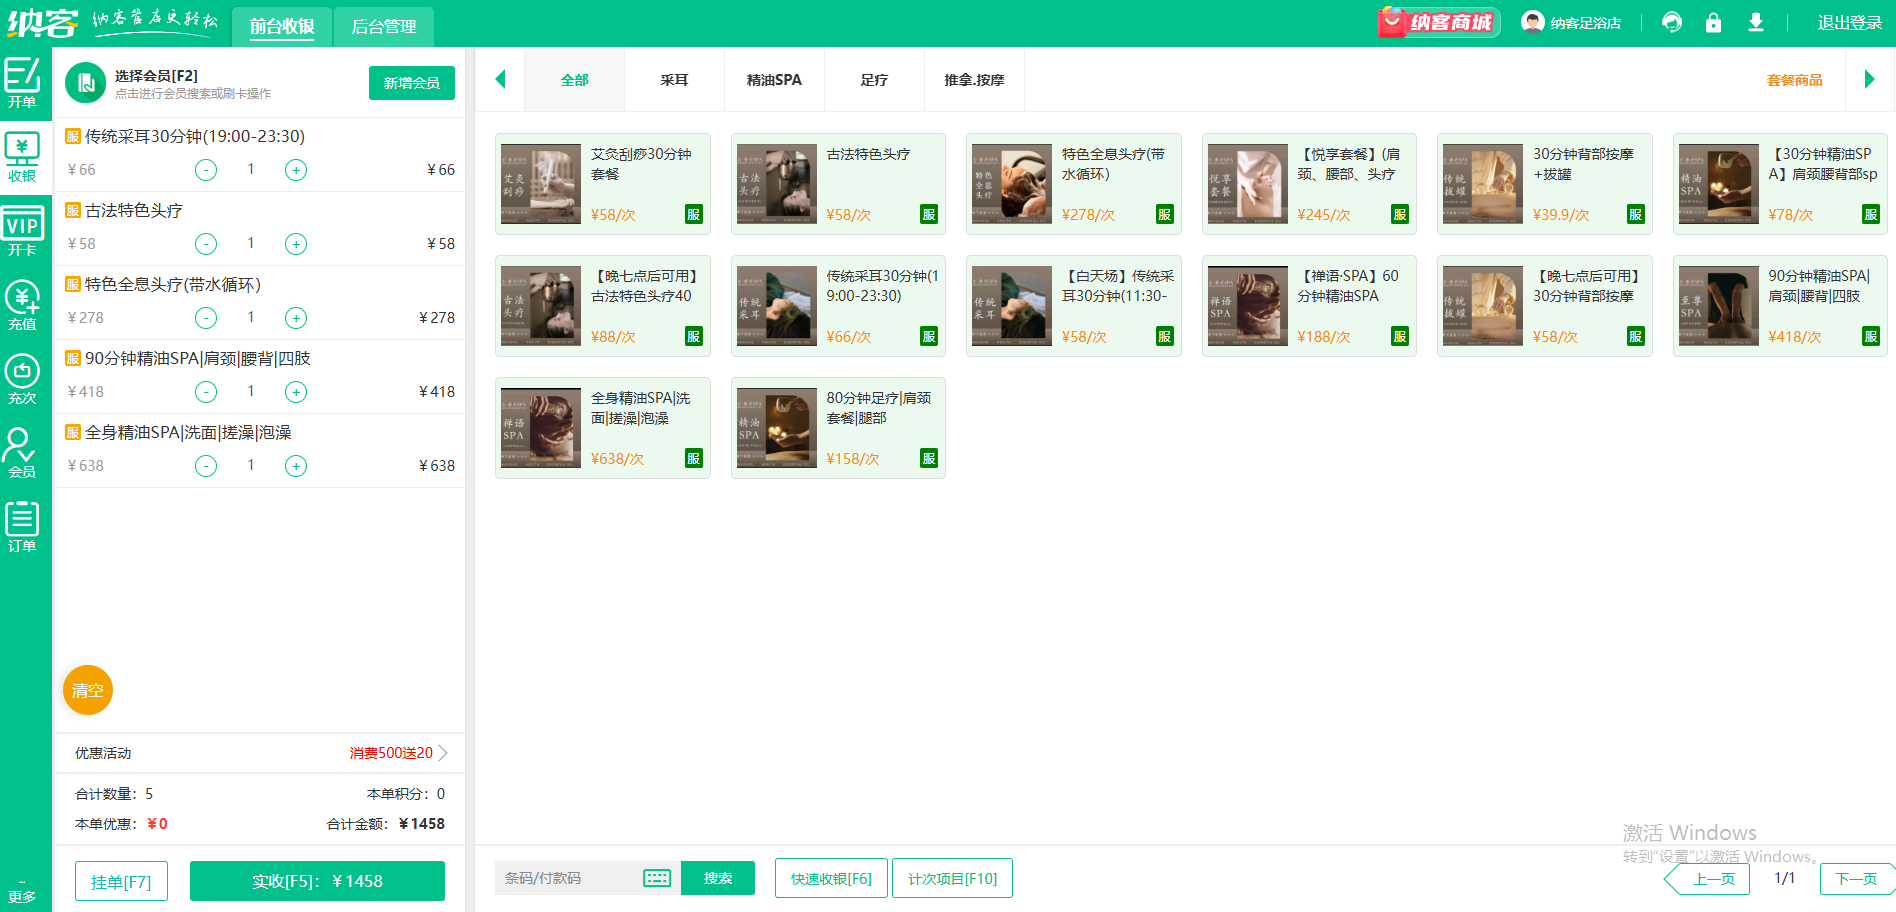Click the 纳客足浴店 user avatar
1896x912 pixels.
[1532, 22]
